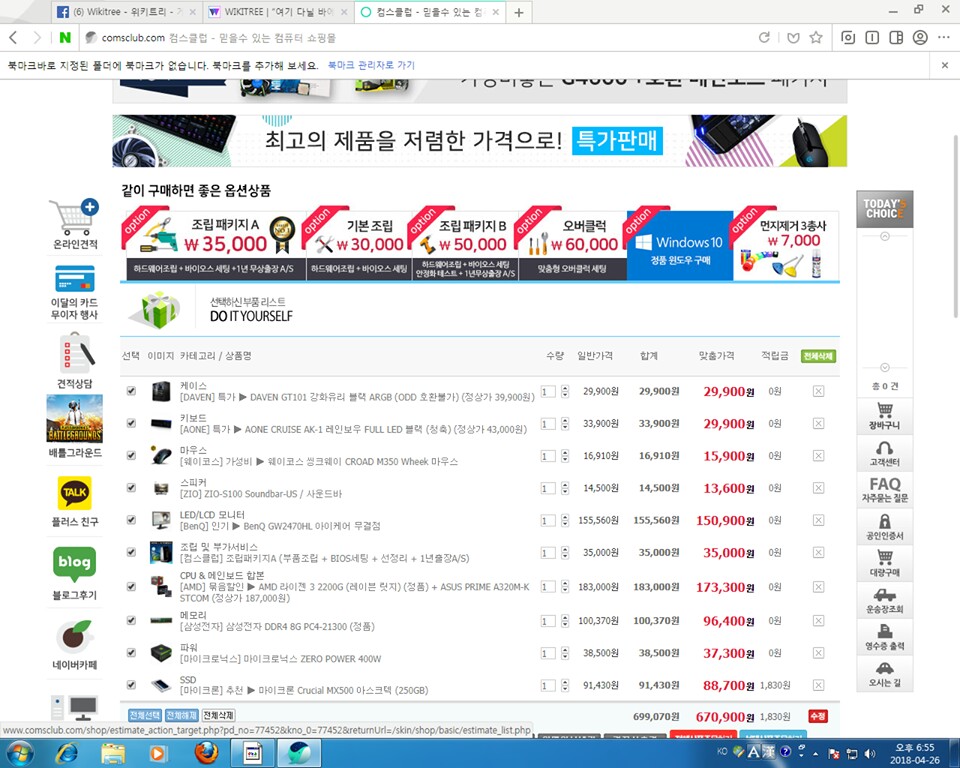Open the Windows Start menu
960x768 pixels.
click(x=19, y=752)
